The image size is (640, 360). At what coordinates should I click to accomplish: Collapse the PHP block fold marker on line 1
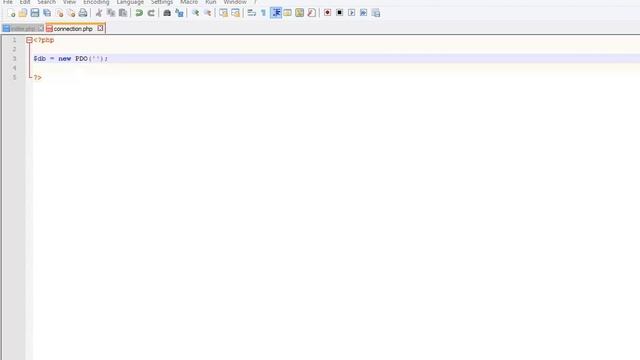(29, 40)
